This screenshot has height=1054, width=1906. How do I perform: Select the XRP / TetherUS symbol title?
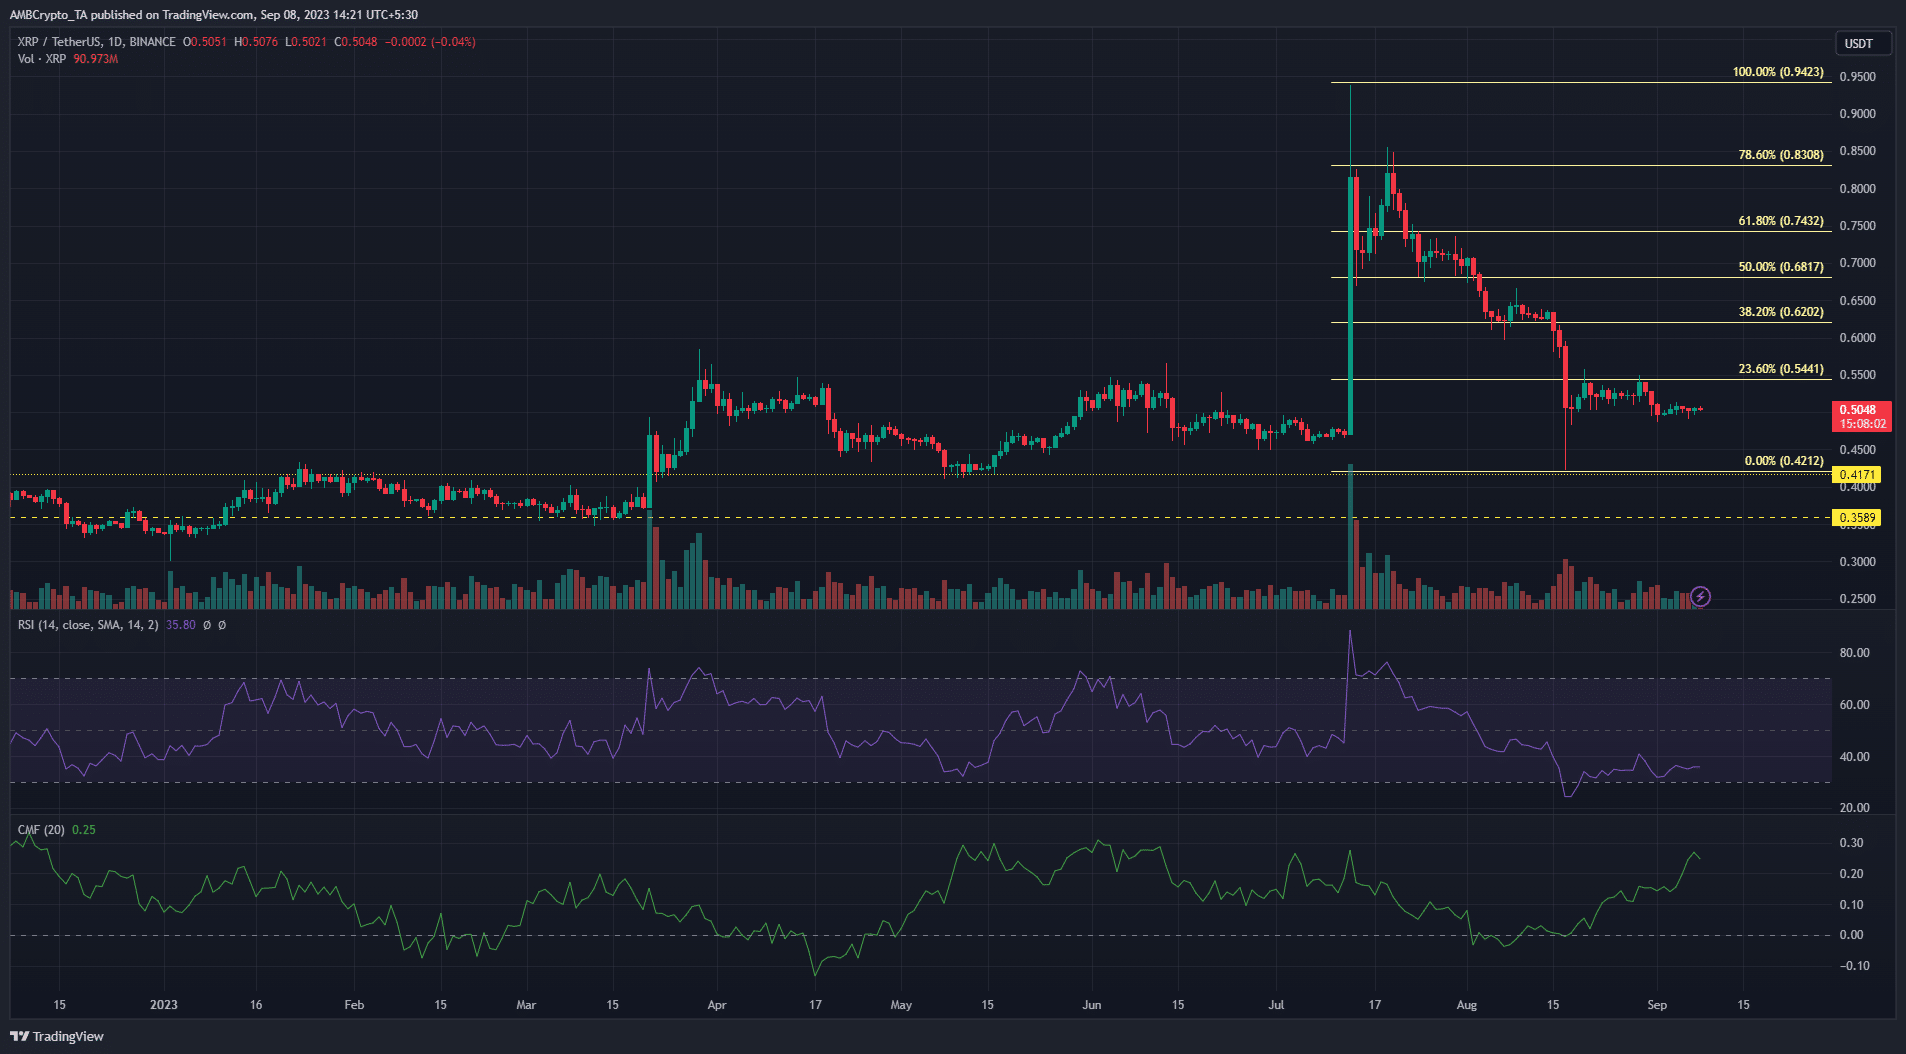(x=96, y=42)
